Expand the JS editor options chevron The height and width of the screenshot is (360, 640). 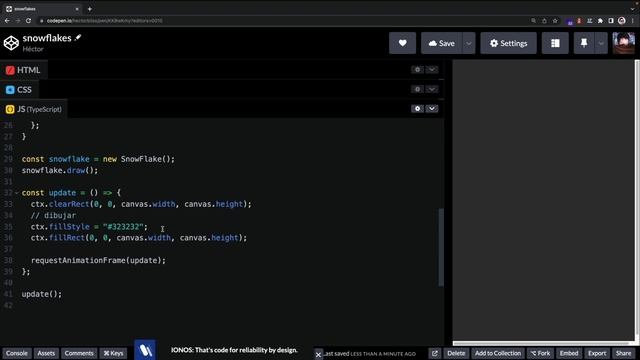click(x=431, y=109)
